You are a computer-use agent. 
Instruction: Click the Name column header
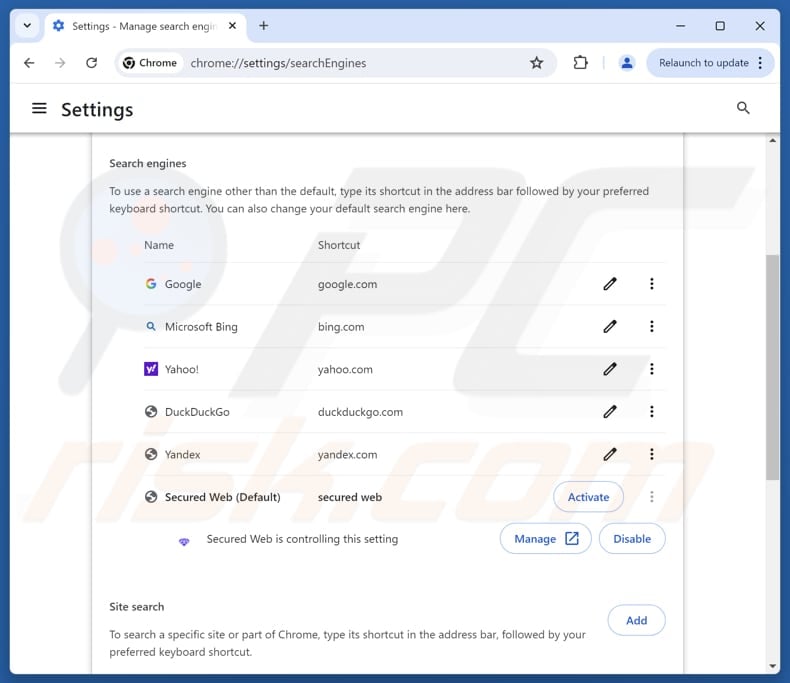click(159, 245)
